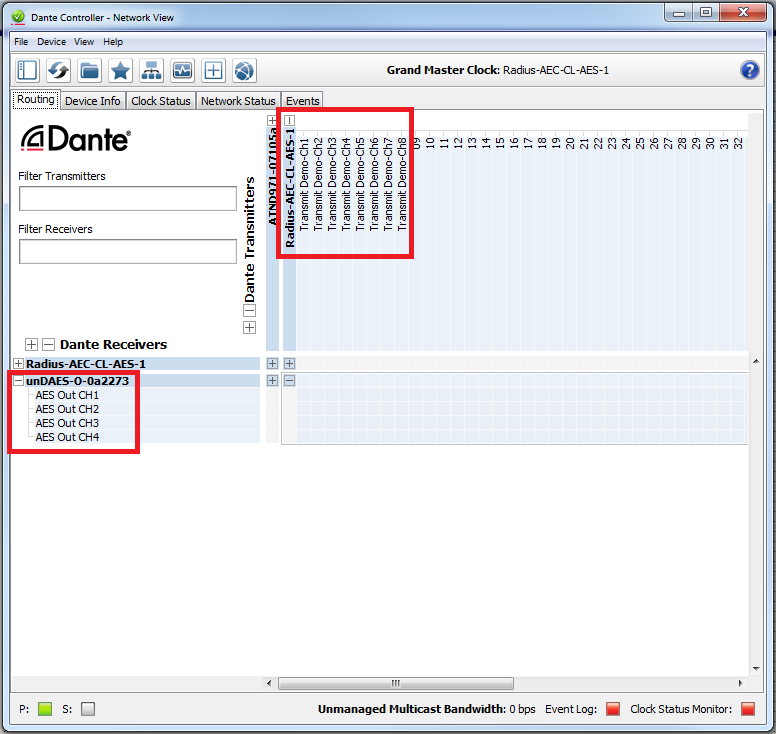The width and height of the screenshot is (776, 734).
Task: Click the Transmit Demo-Ch1 channel header
Action: click(304, 184)
